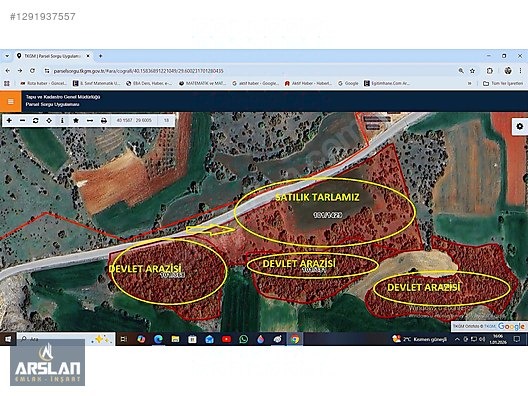Open File Explorer from taskbar
Image resolution: width=528 pixels, height=396 pixels.
click(x=175, y=339)
